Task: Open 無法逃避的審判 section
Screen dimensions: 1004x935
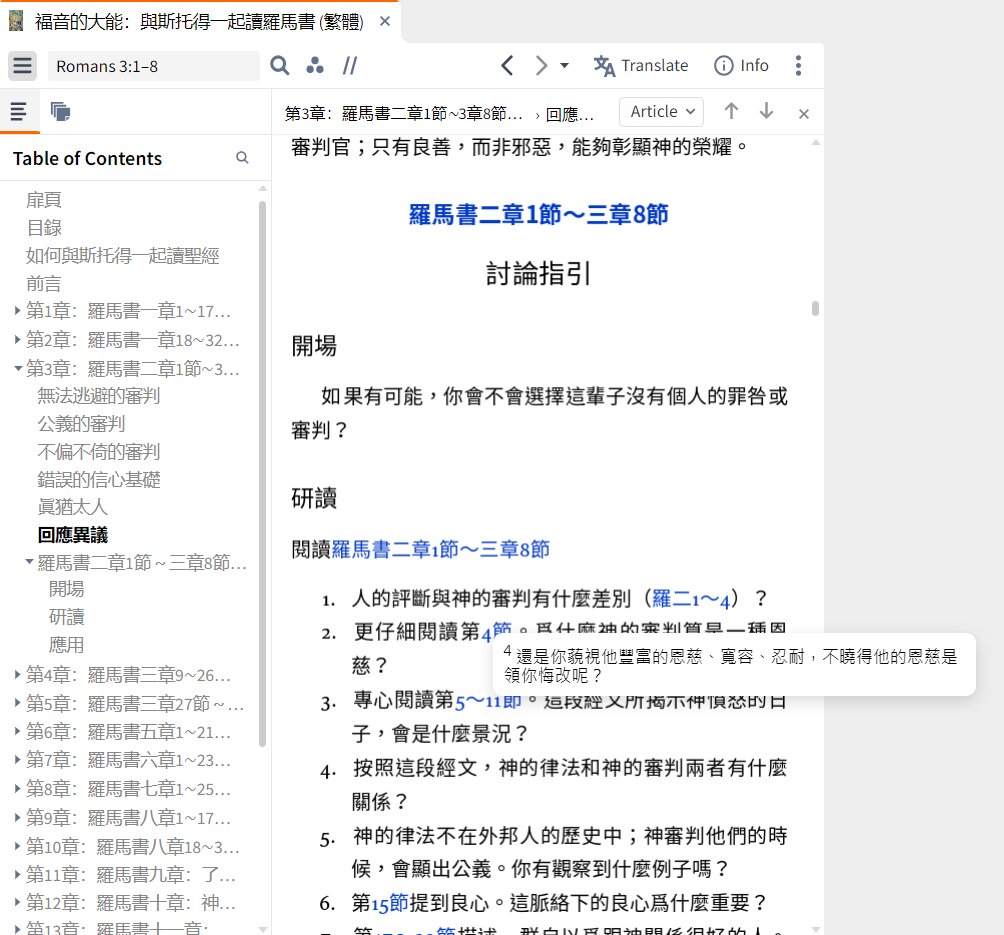Action: pyautogui.click(x=99, y=396)
